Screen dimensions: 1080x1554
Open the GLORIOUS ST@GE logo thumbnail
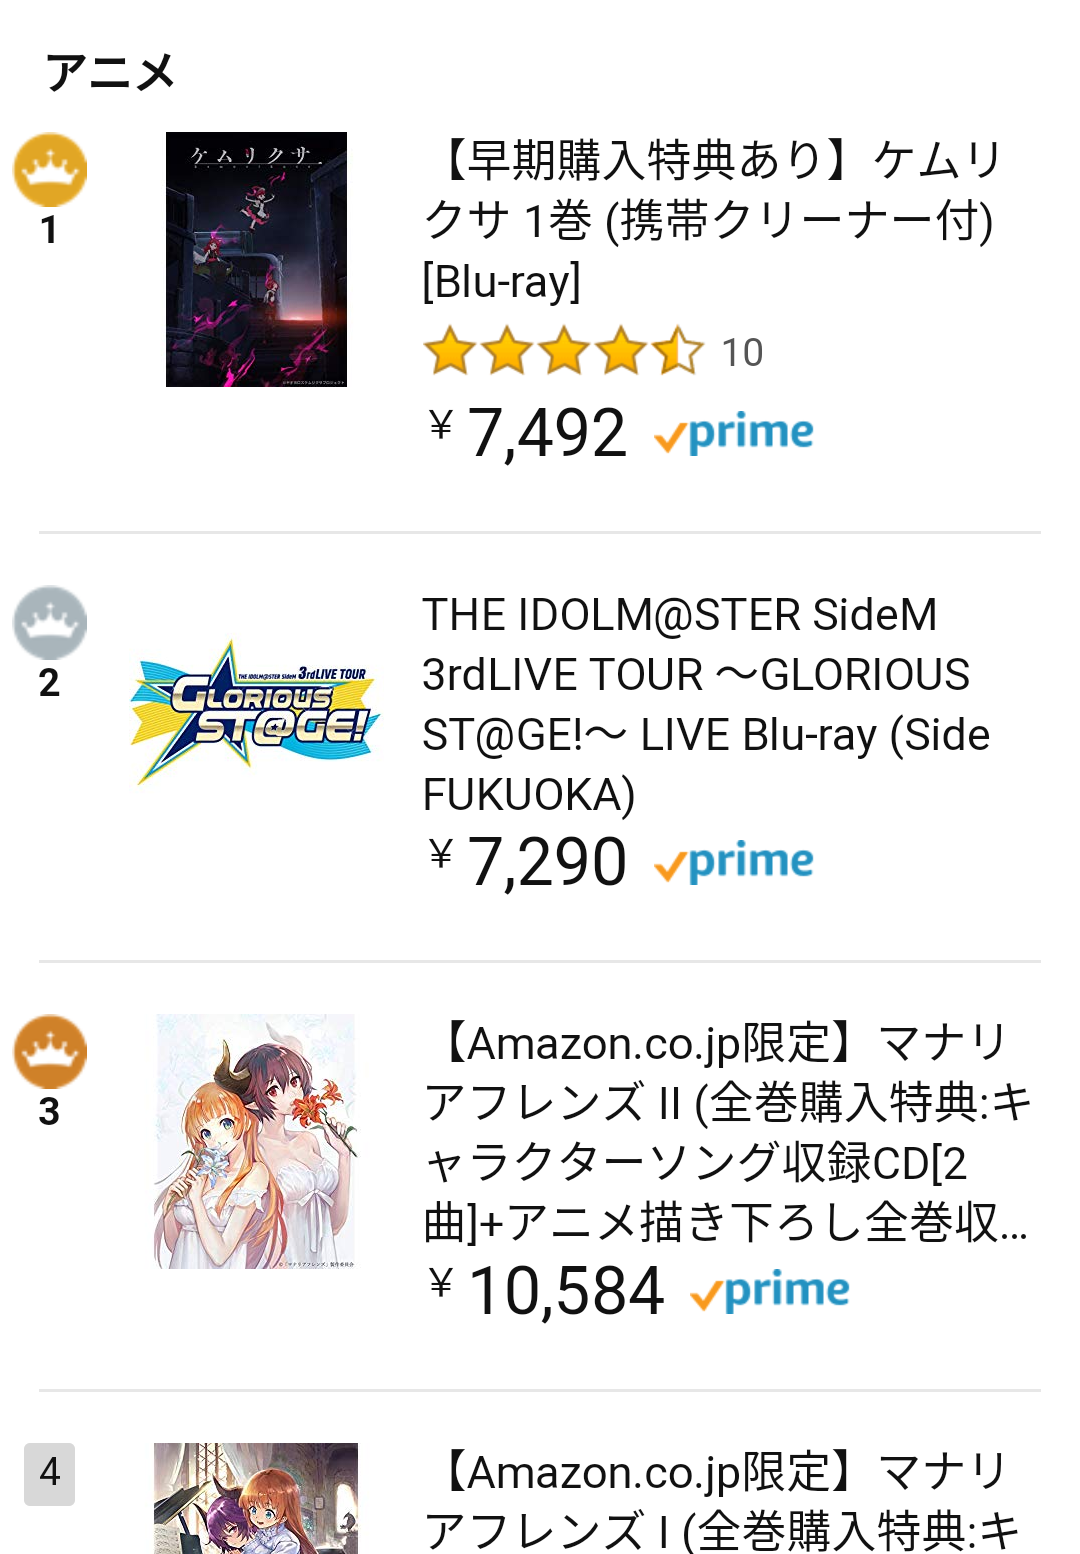[x=256, y=712]
